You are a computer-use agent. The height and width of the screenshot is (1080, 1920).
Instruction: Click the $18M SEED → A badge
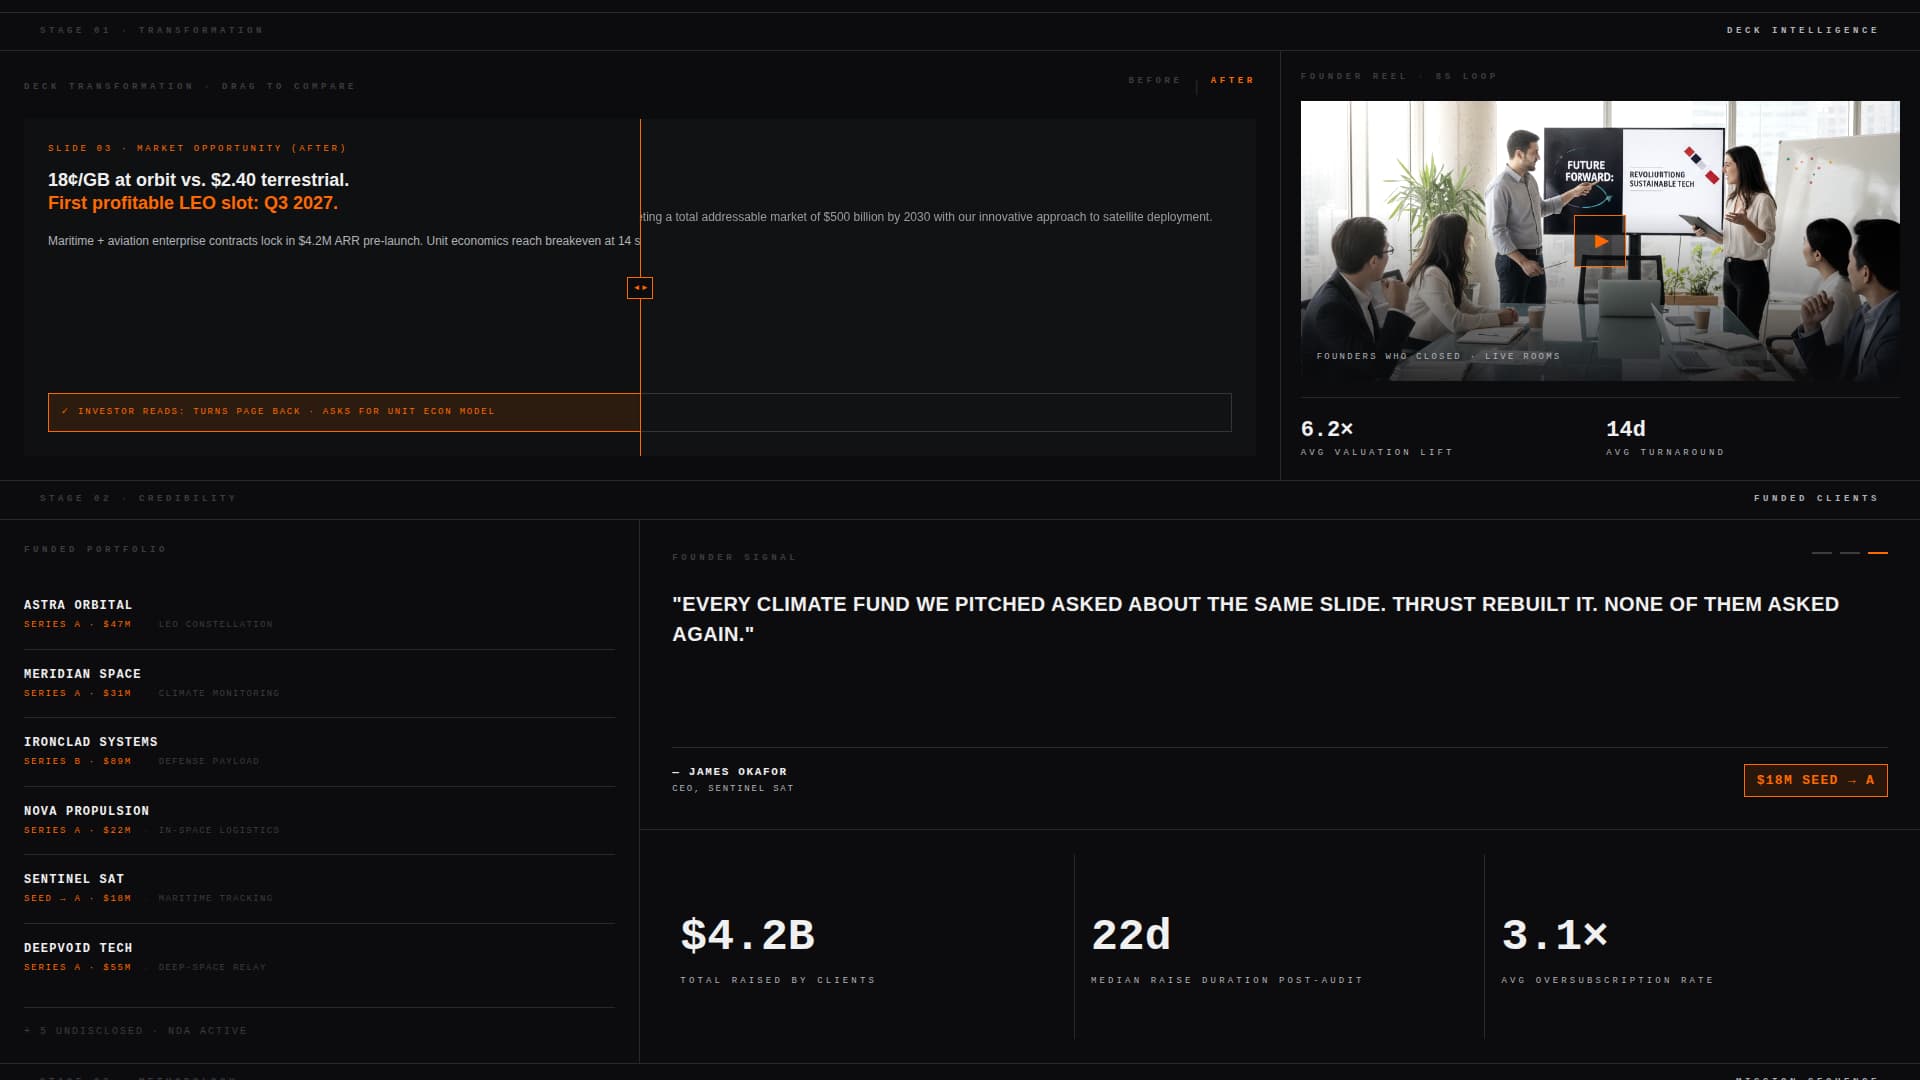(1815, 780)
